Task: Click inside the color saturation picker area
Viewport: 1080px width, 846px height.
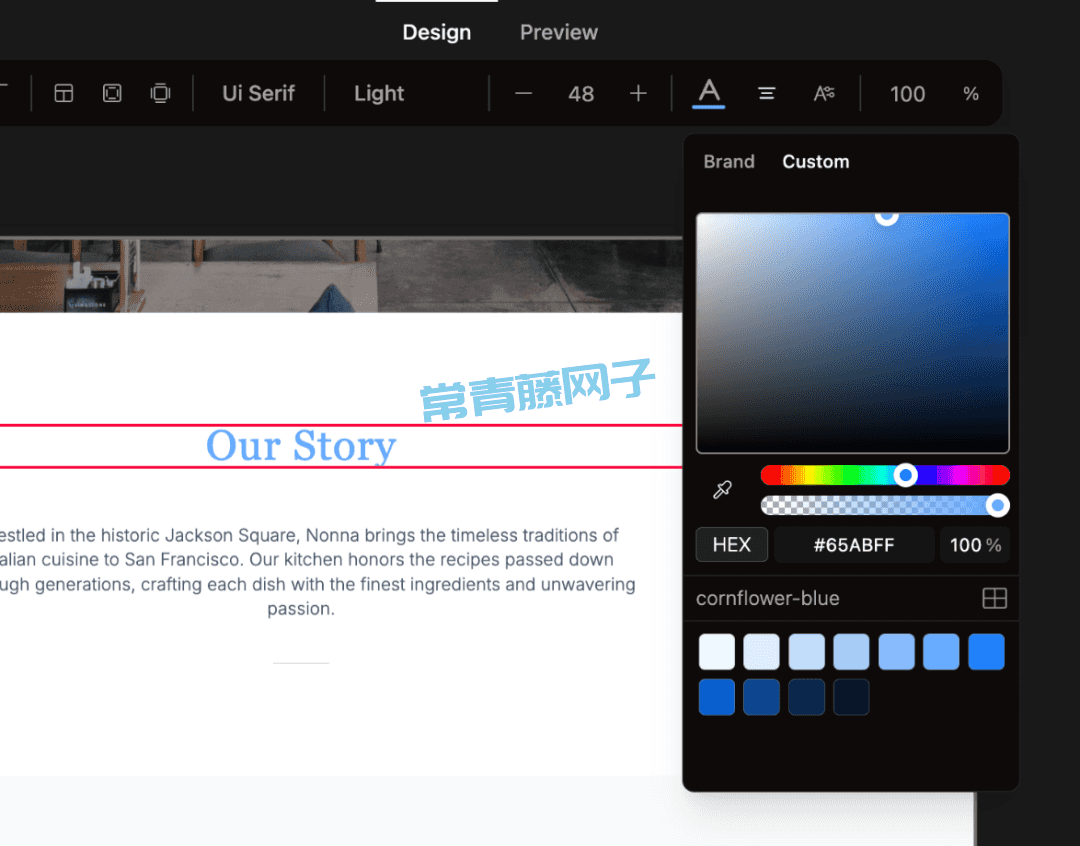Action: 853,333
